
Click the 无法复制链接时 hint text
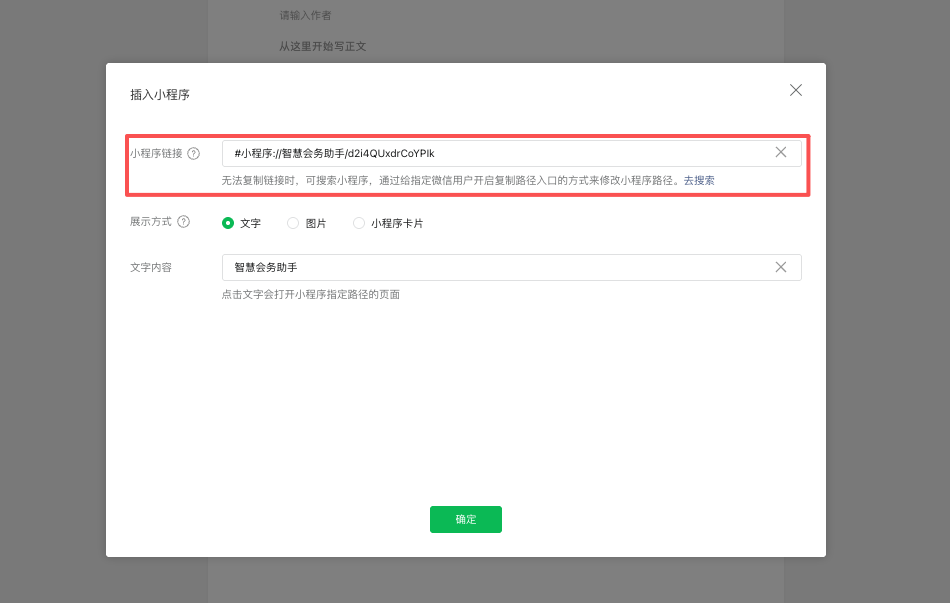click(450, 181)
